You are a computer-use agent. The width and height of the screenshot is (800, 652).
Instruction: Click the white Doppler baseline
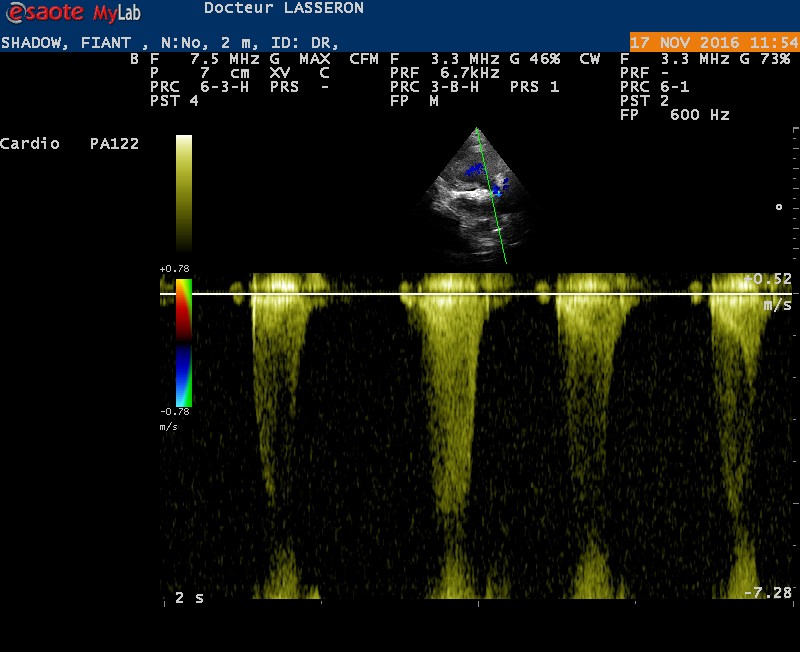(476, 294)
